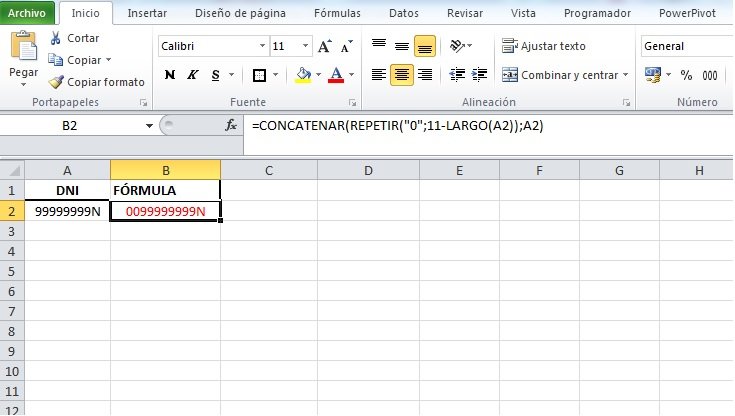Screen dimensions: 735x416
Task: Select cell A2 with 99999999N
Action: tap(68, 211)
